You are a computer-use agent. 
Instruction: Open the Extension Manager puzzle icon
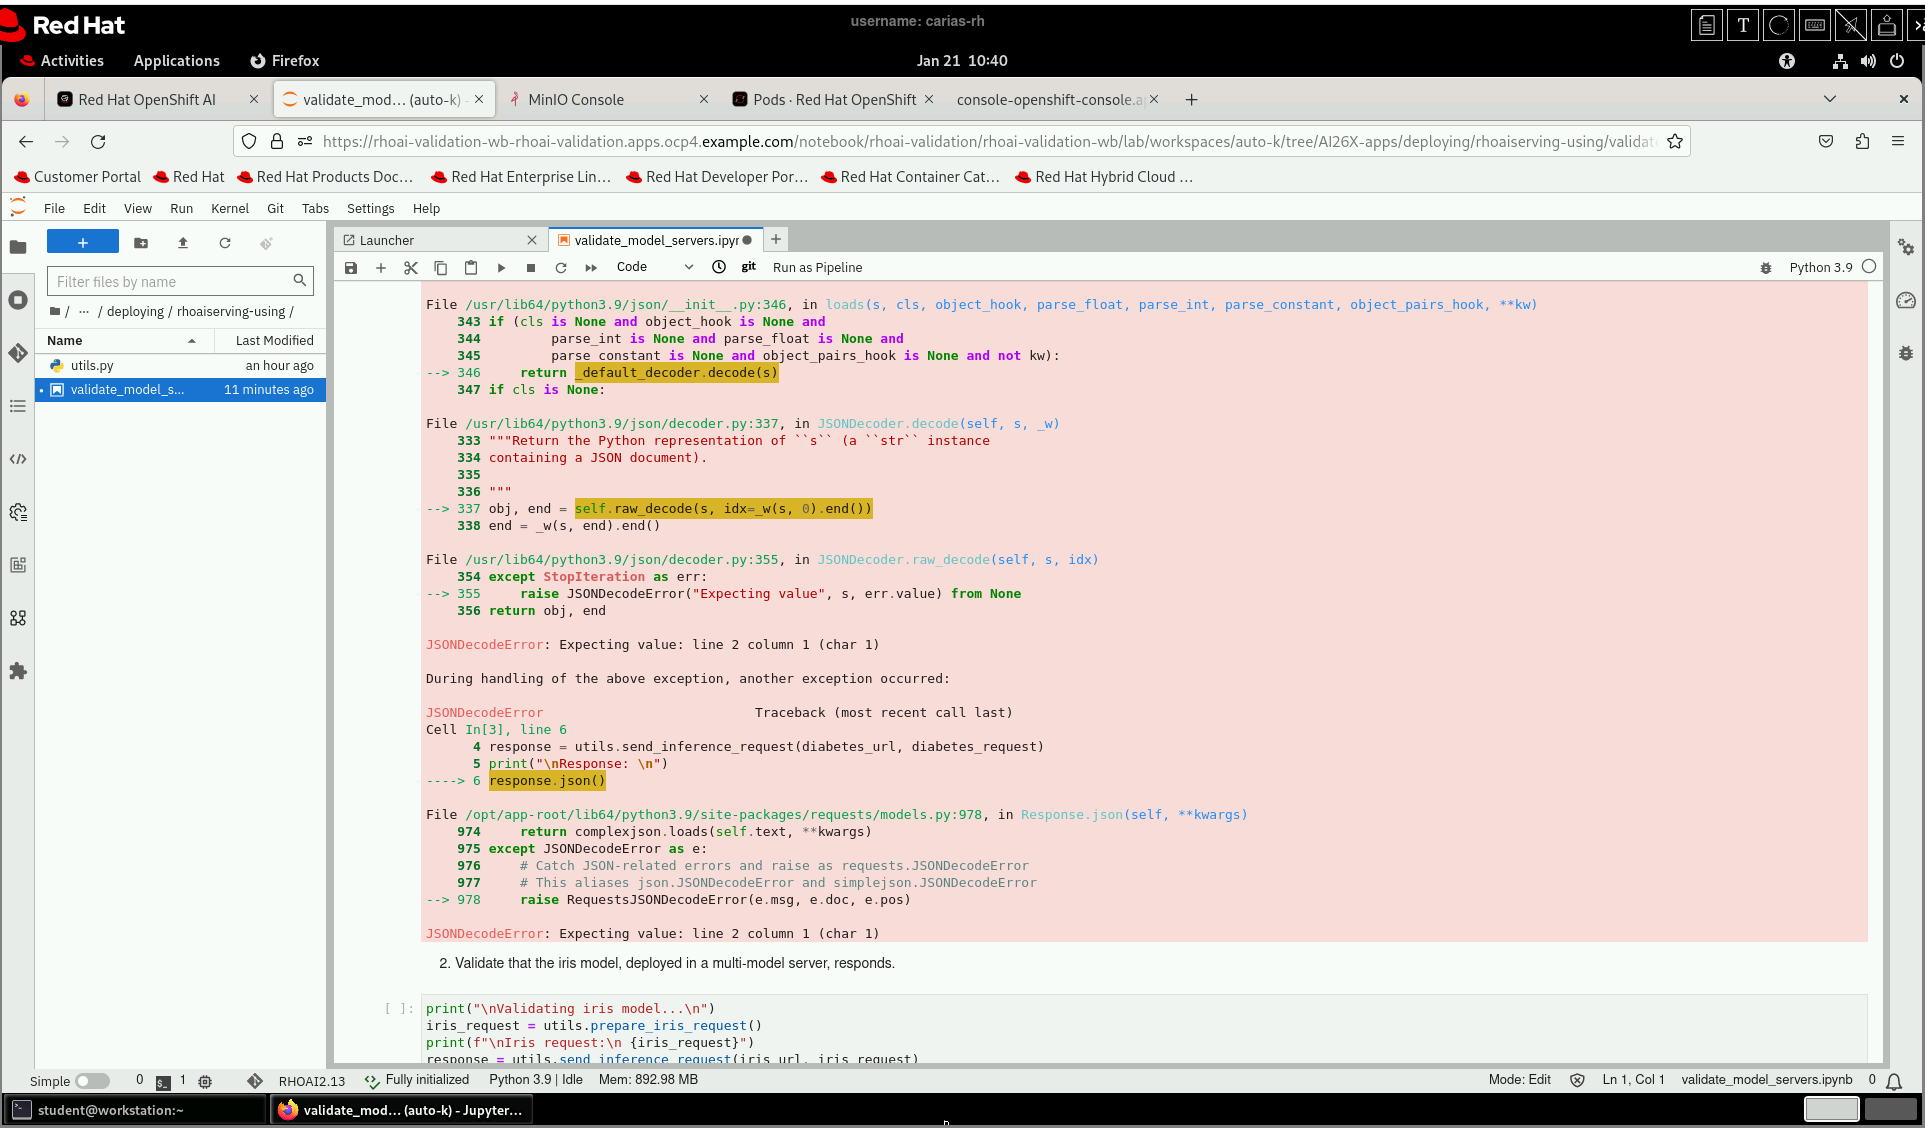(18, 671)
